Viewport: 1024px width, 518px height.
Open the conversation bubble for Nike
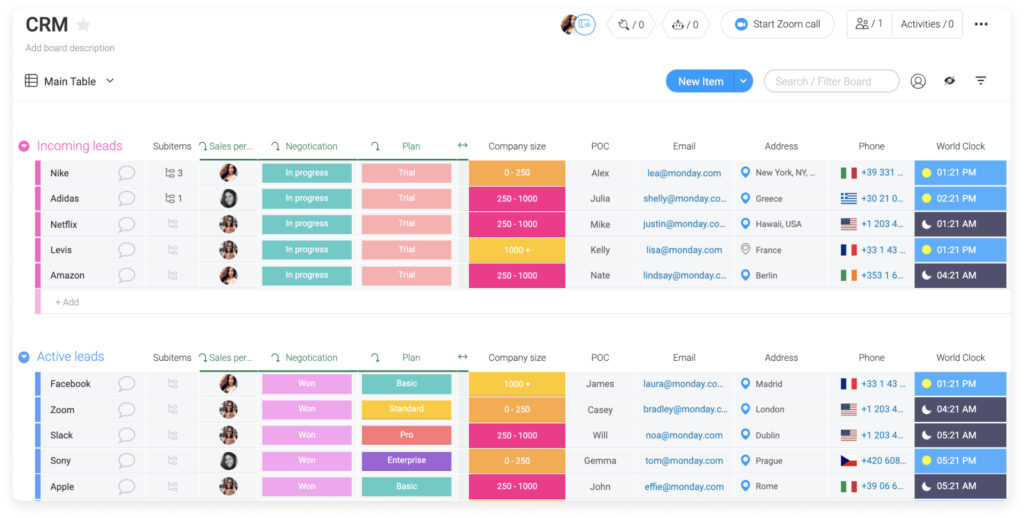coord(126,173)
